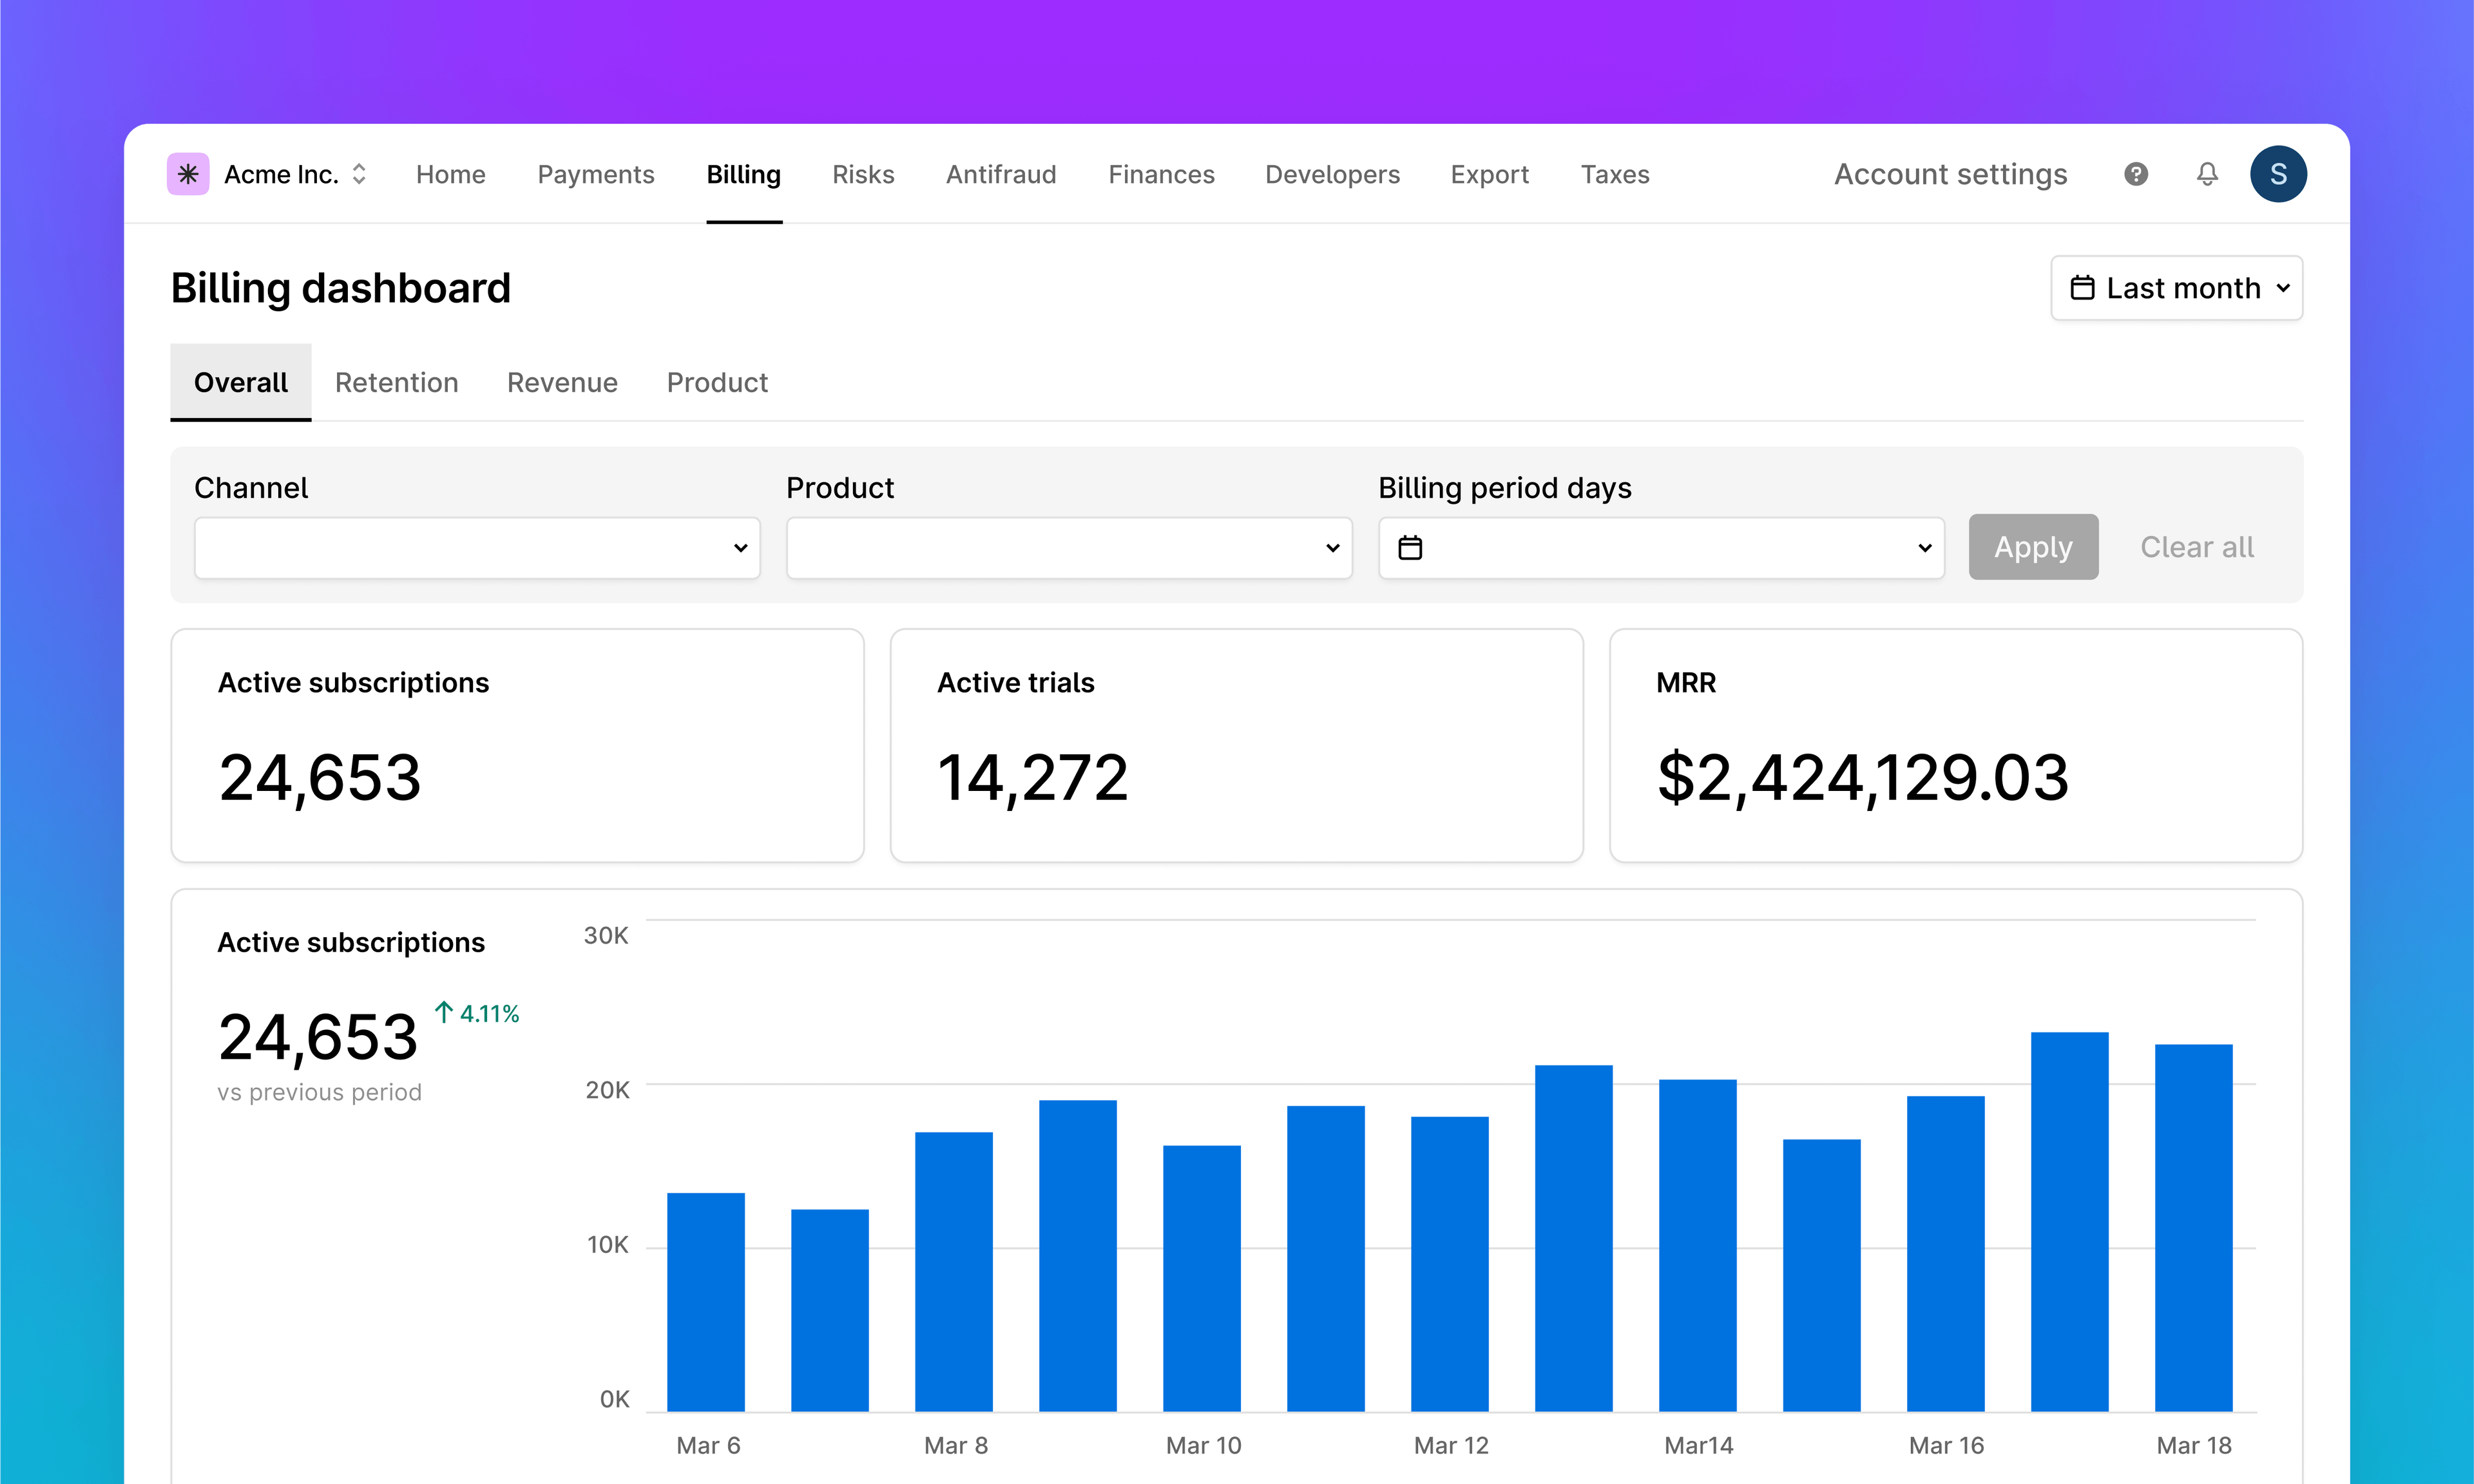Click the calendar icon in Billing period days field
This screenshot has height=1484, width=2474.
pos(1410,547)
